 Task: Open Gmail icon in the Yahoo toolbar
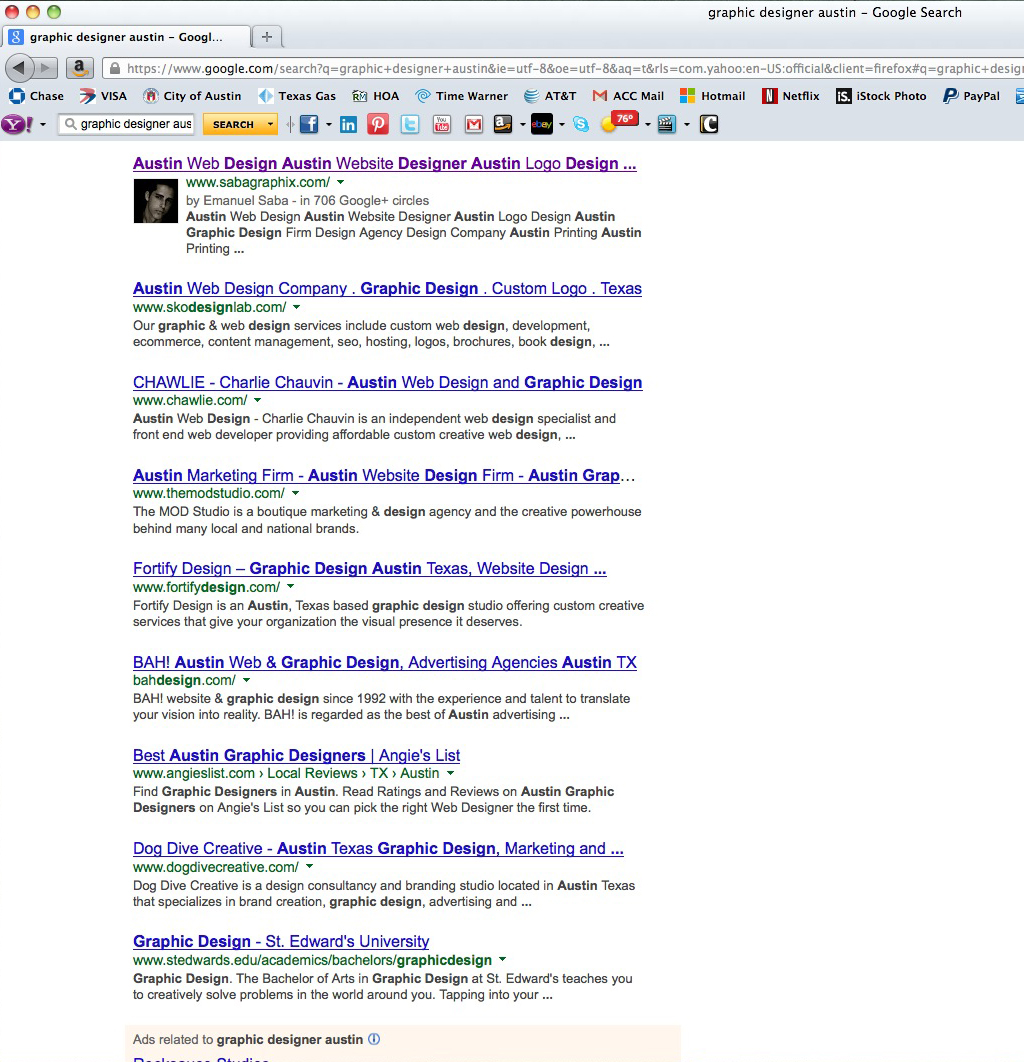point(474,124)
